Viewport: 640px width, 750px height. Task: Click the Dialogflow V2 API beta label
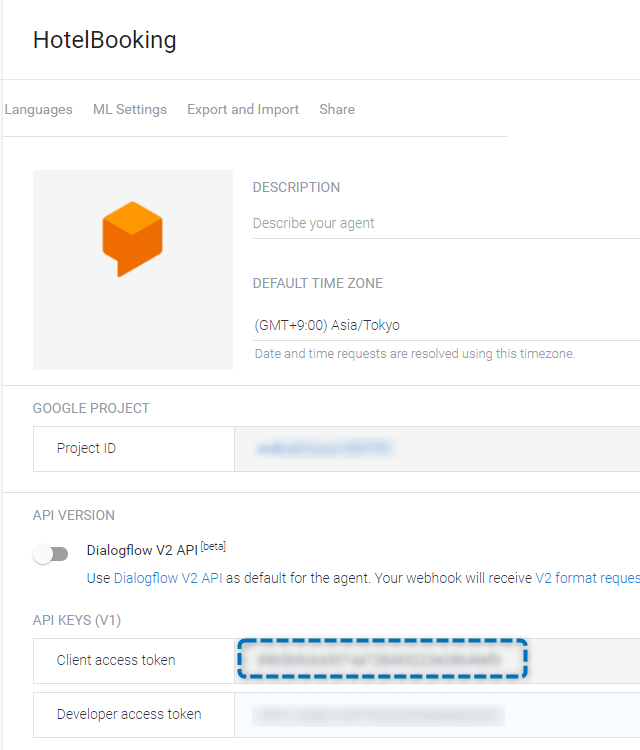156,549
